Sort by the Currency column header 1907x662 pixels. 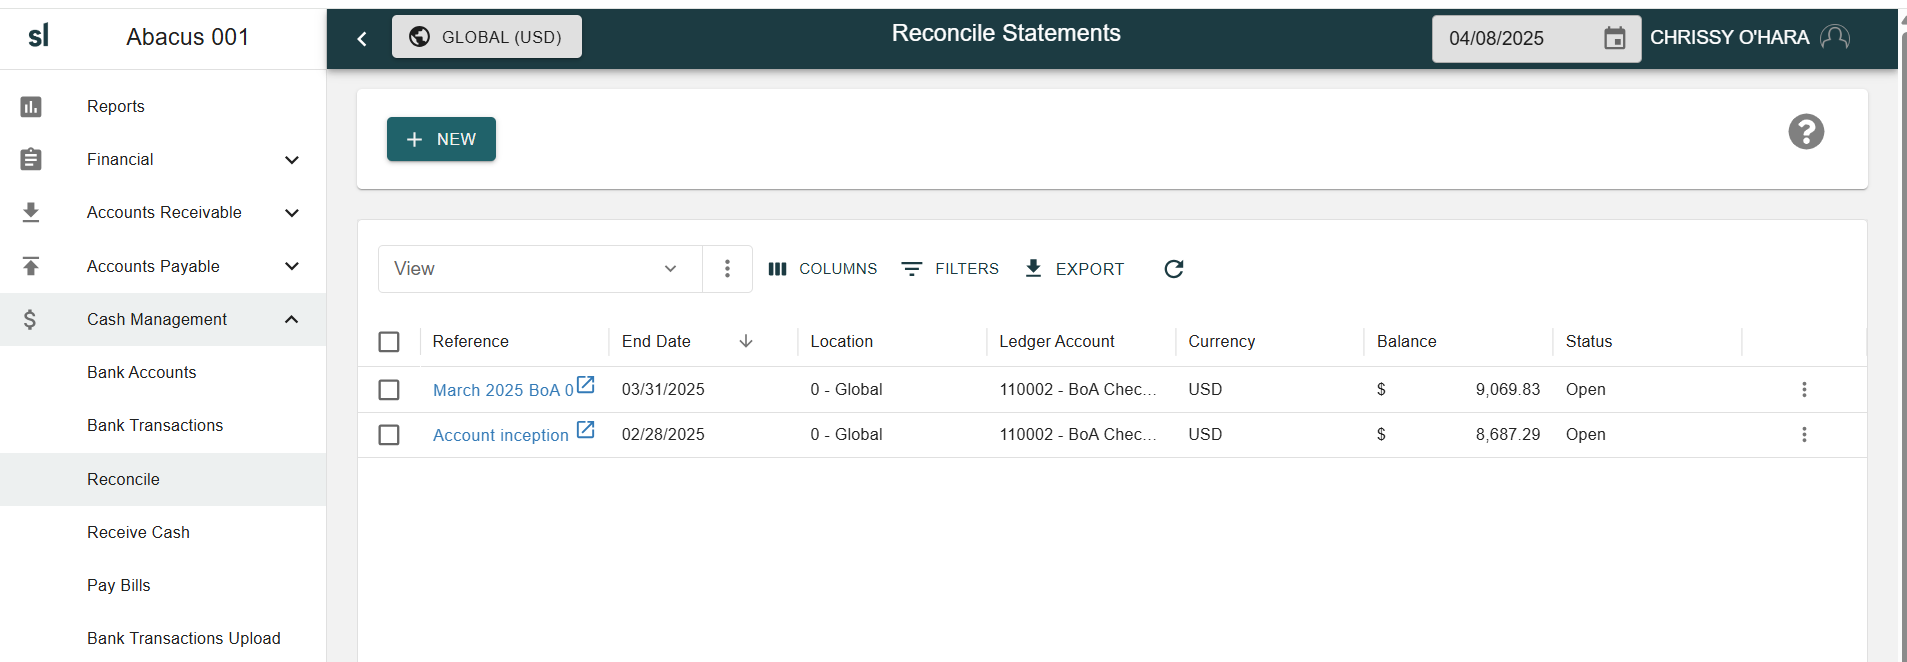coord(1221,341)
